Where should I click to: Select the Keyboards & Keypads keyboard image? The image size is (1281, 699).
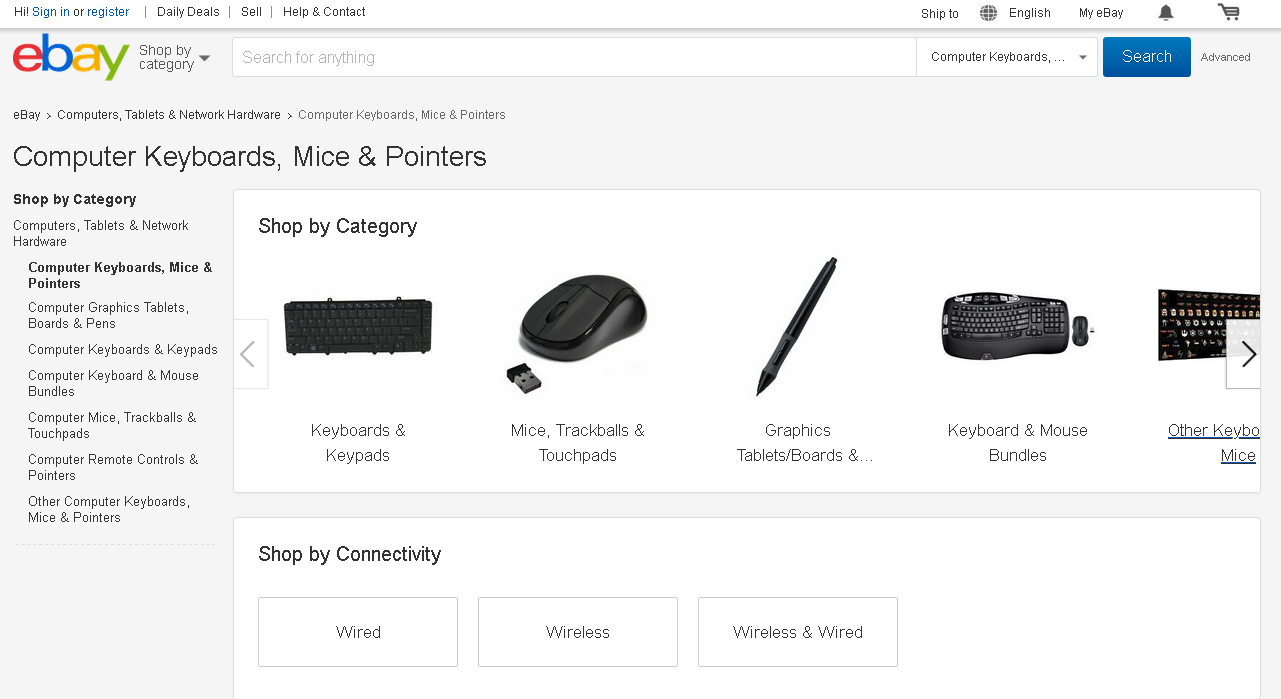358,327
